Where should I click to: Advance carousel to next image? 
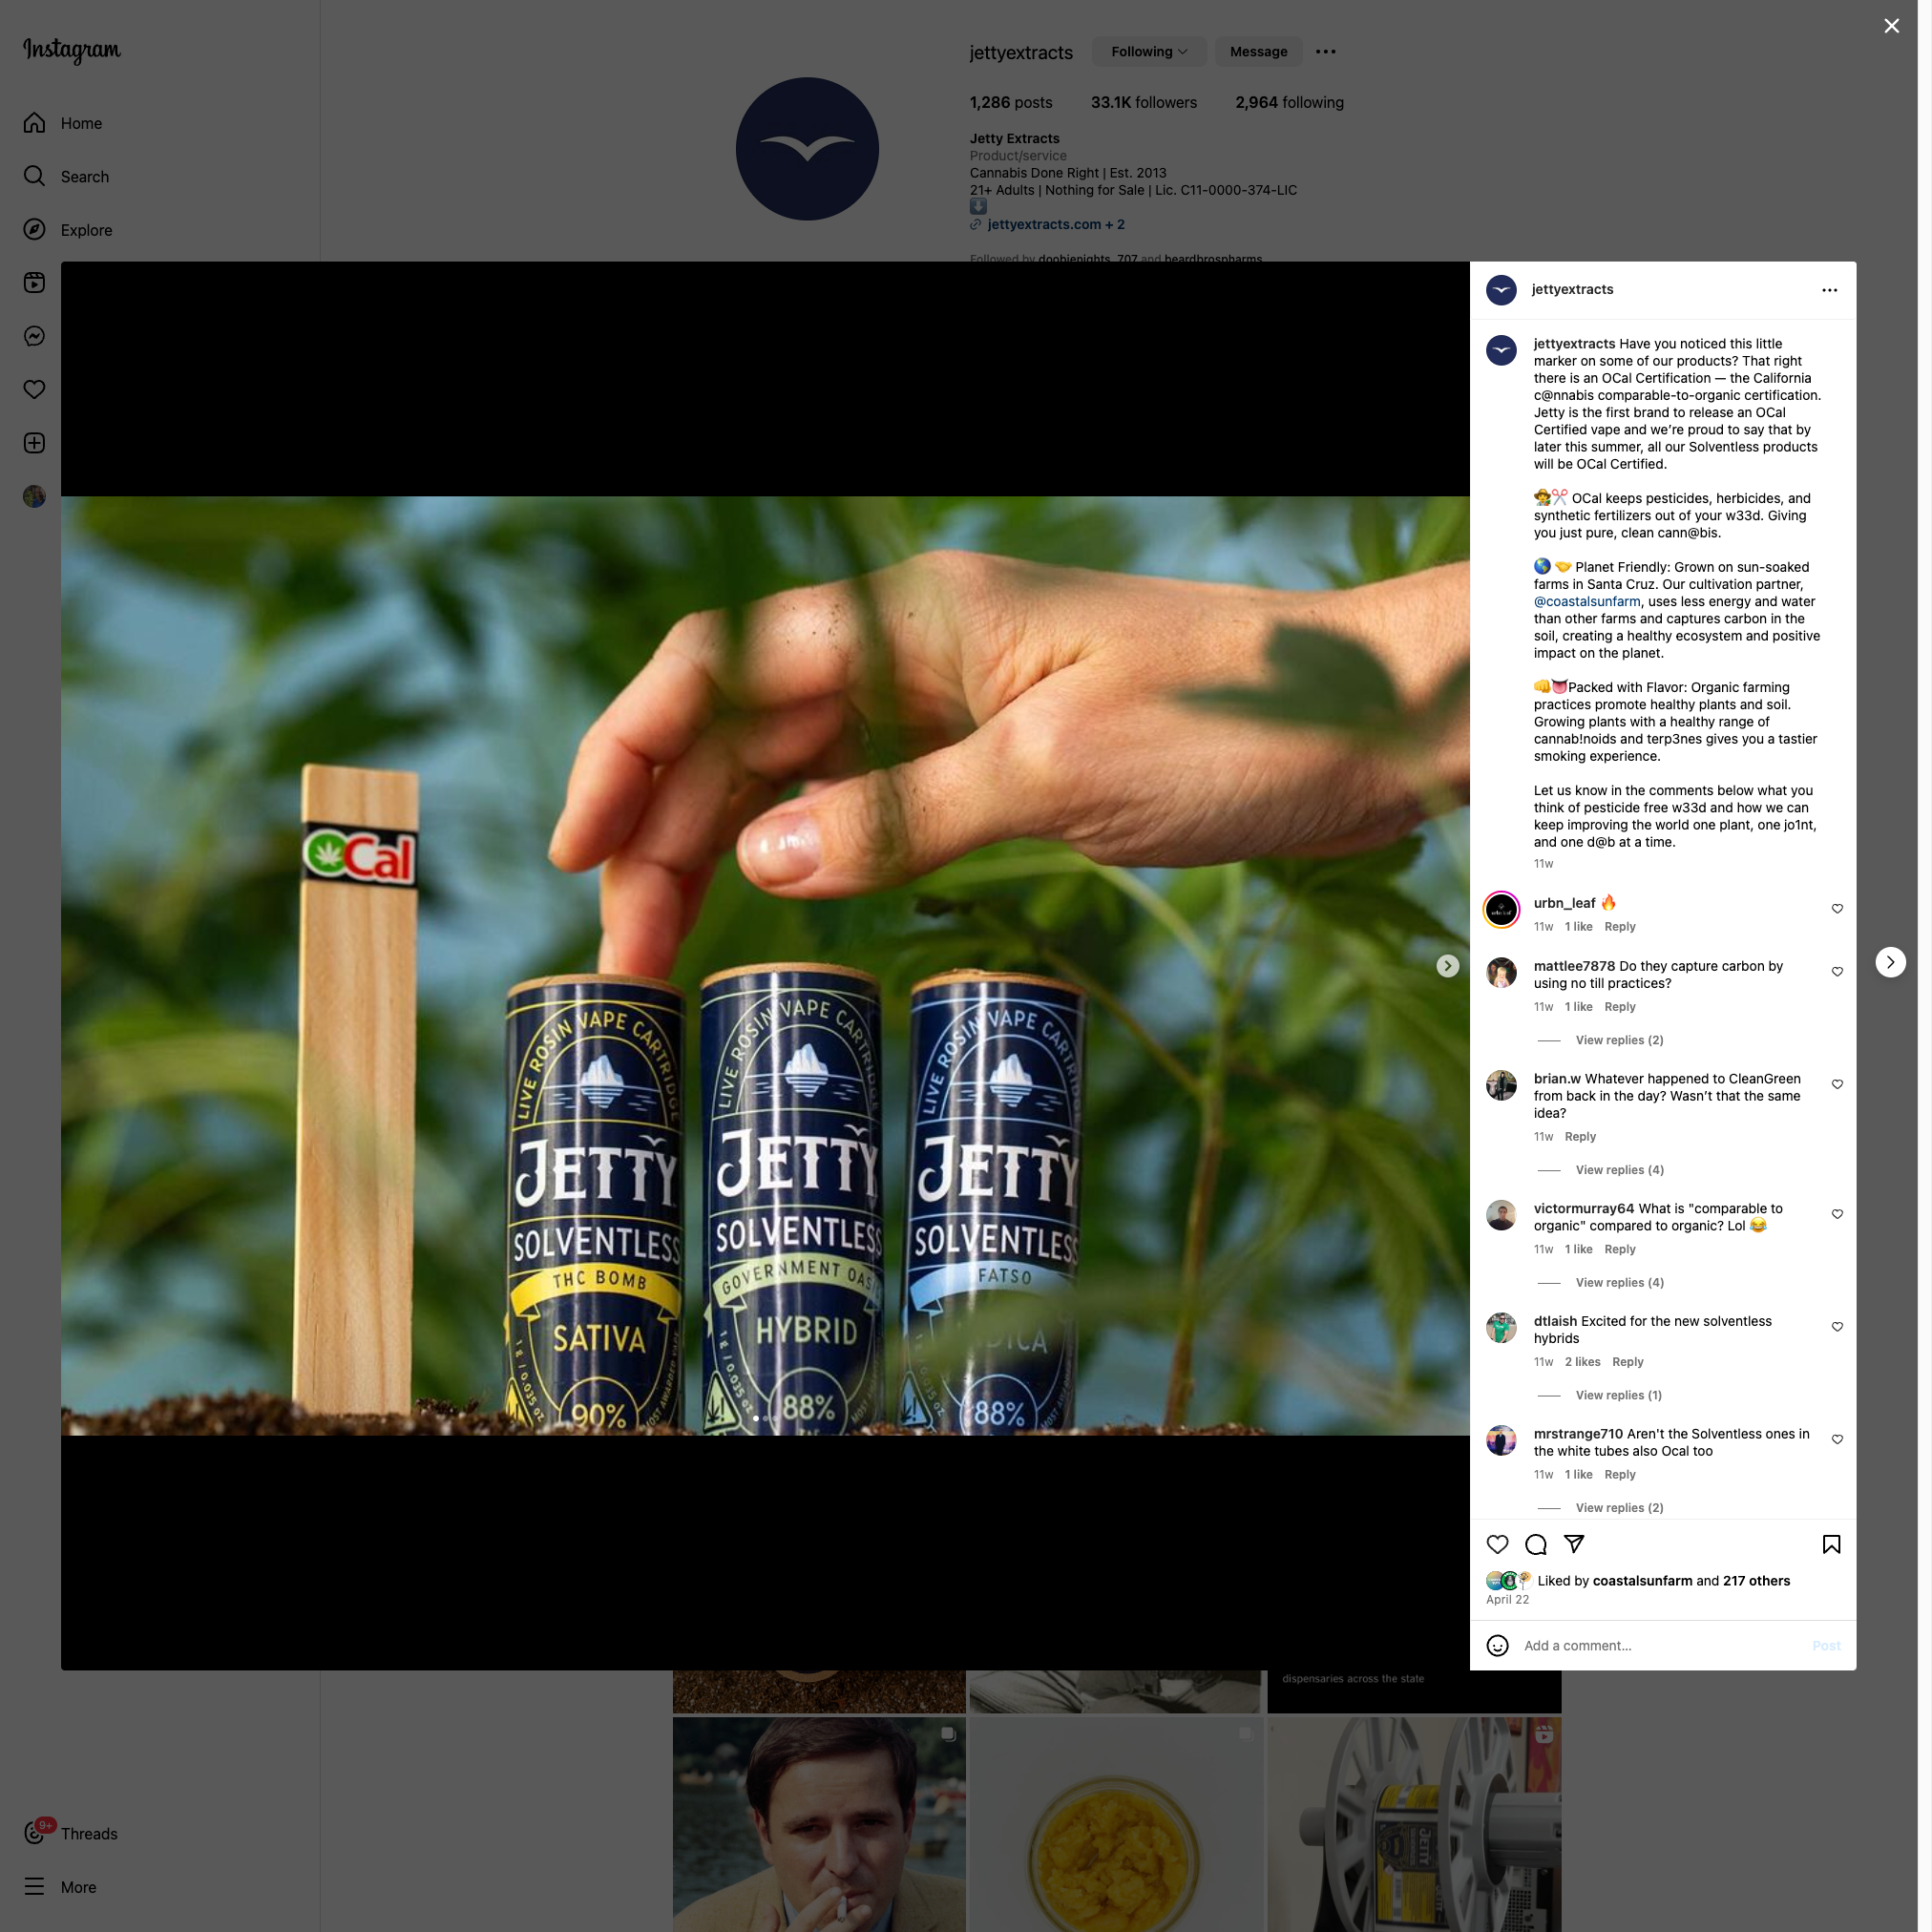point(1447,966)
